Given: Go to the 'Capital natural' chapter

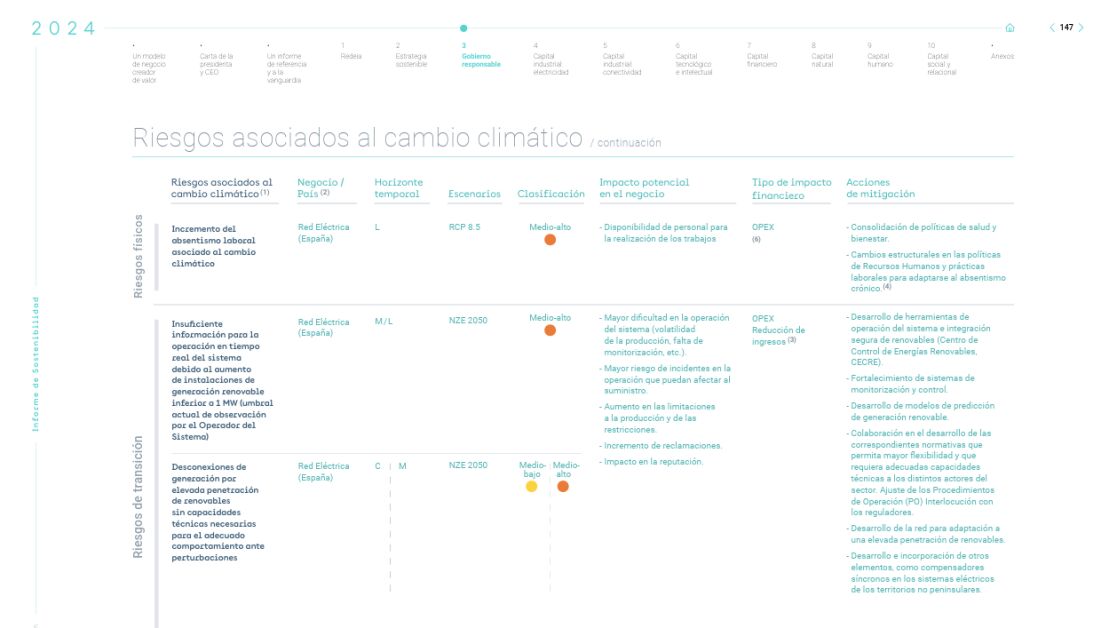Looking at the screenshot, I should (822, 60).
